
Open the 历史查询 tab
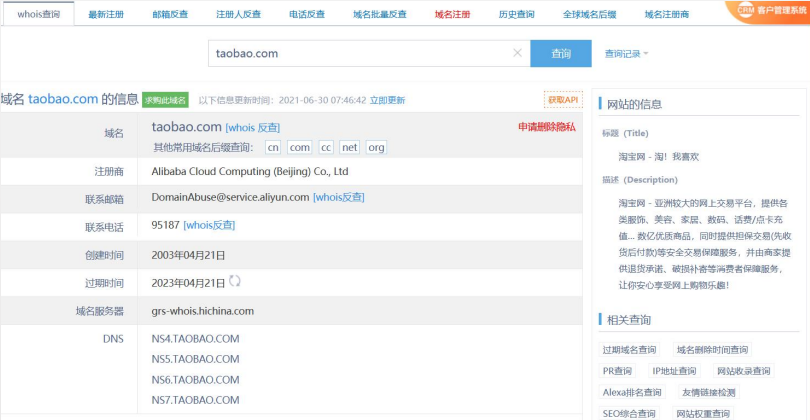(517, 14)
